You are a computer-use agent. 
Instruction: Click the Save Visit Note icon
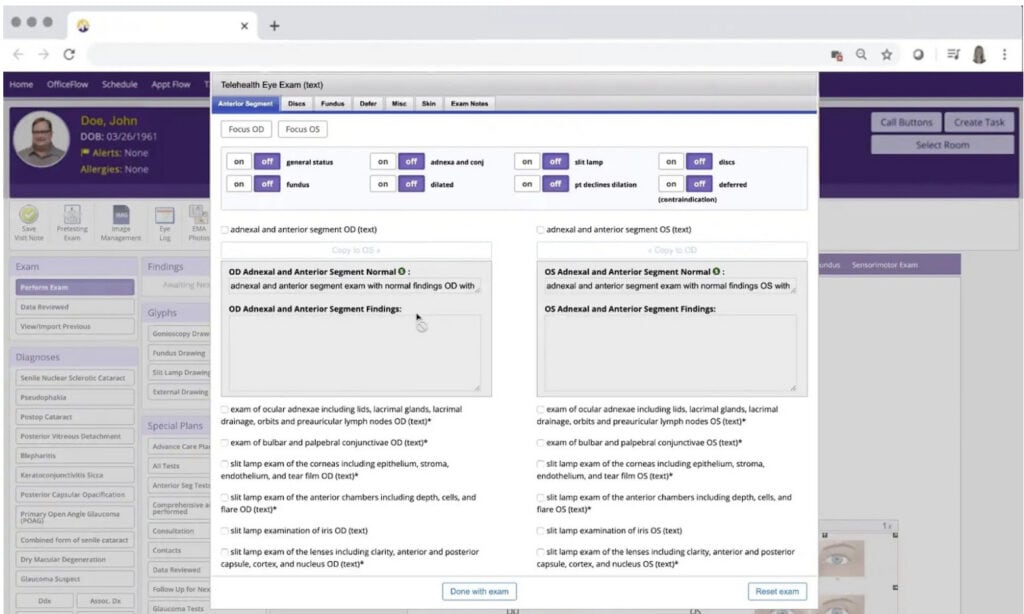[x=29, y=214]
